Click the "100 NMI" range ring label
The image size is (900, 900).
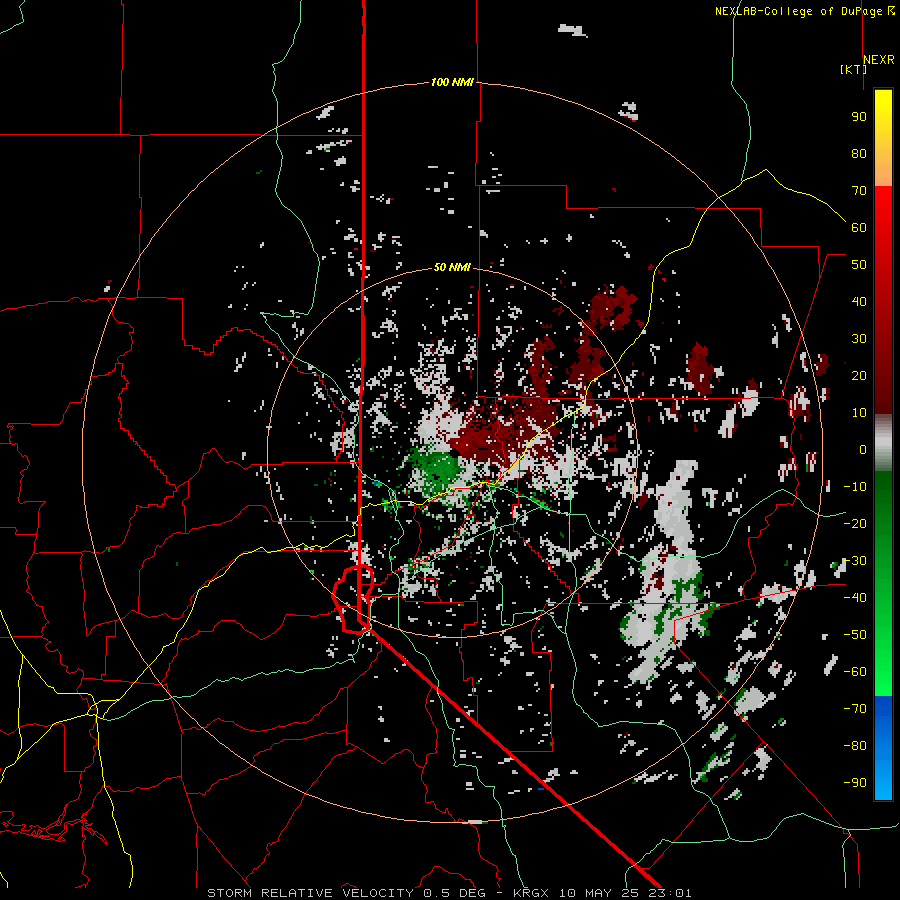452,83
